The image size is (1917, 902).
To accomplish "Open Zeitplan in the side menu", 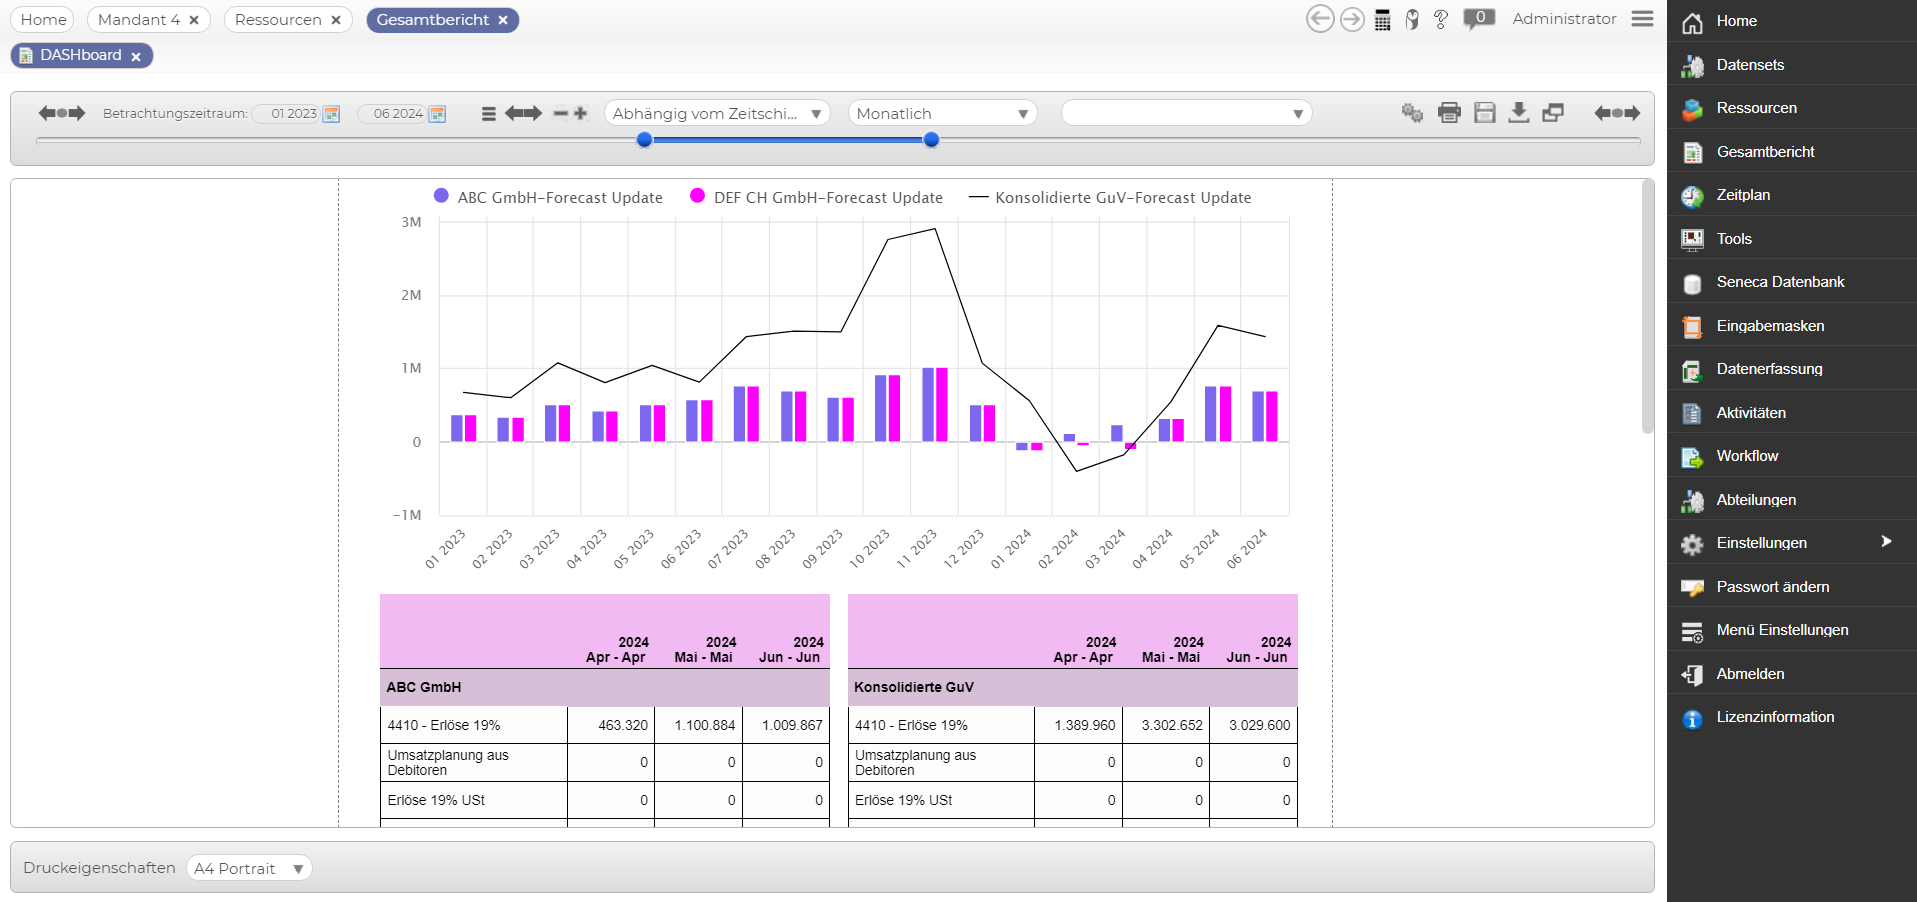I will [1743, 195].
